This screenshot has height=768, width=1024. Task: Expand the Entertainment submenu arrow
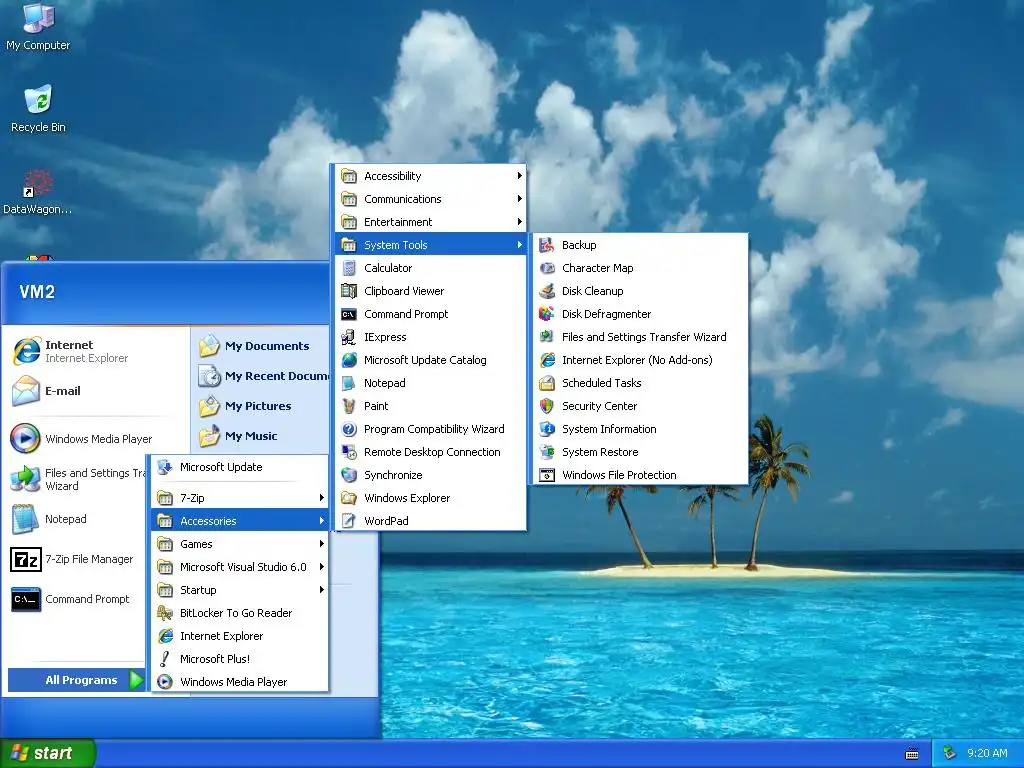tap(519, 221)
